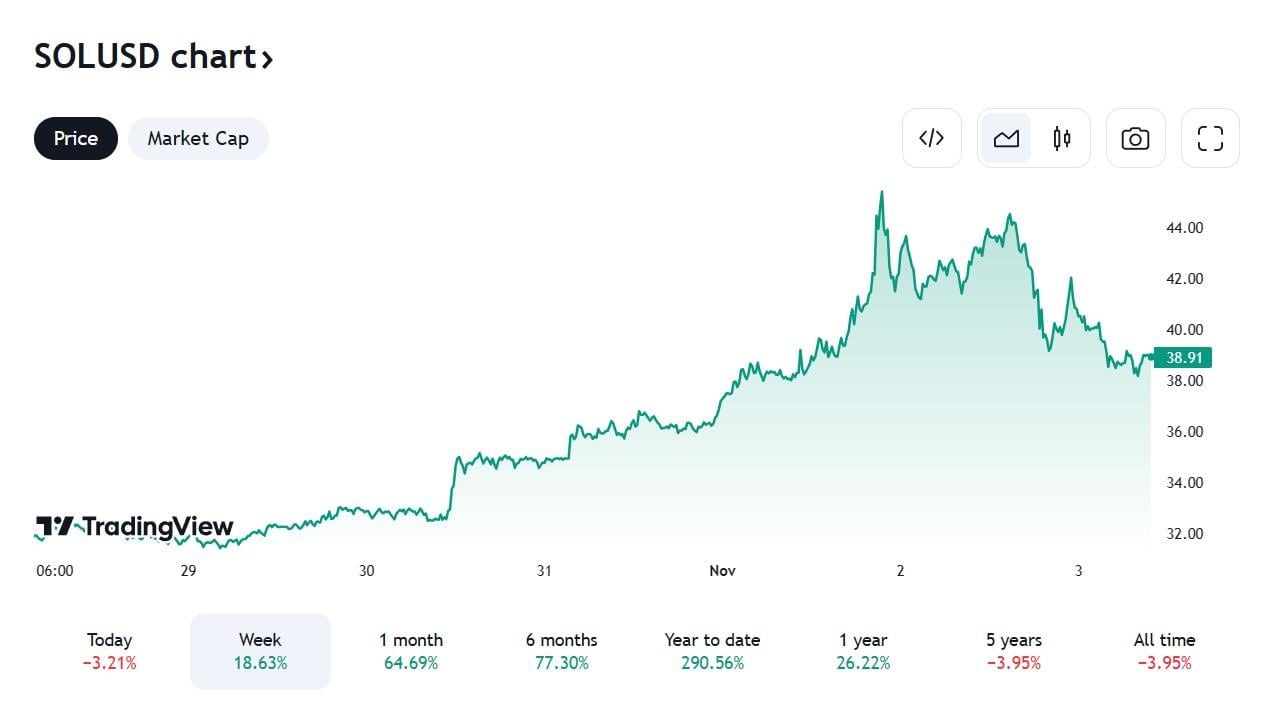The width and height of the screenshot is (1280, 720).
Task: Select the Today time range
Action: pos(110,651)
